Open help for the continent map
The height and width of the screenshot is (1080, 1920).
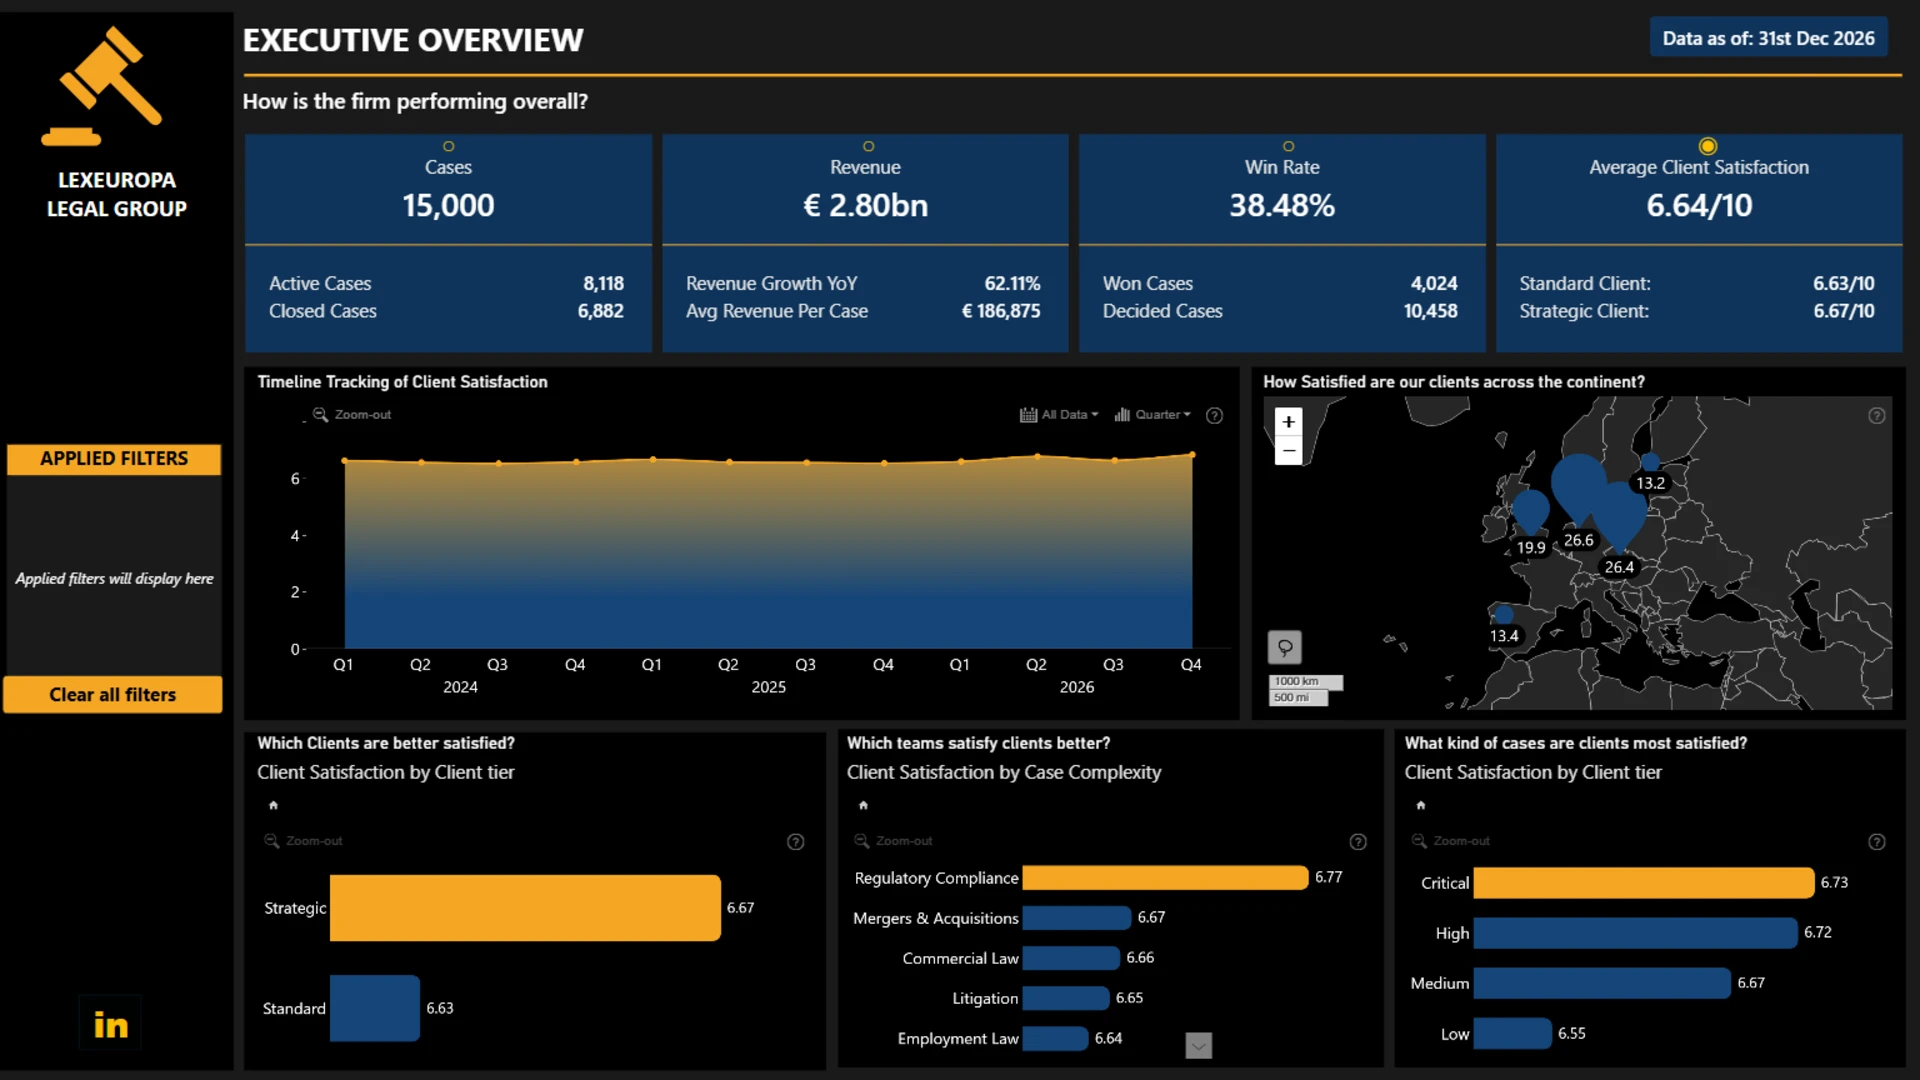(x=1877, y=416)
